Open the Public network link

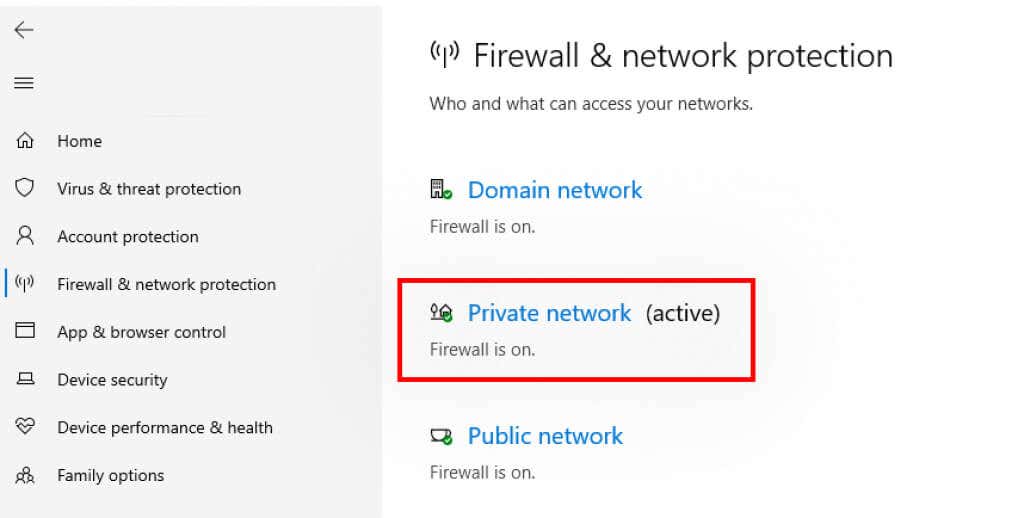pos(545,436)
